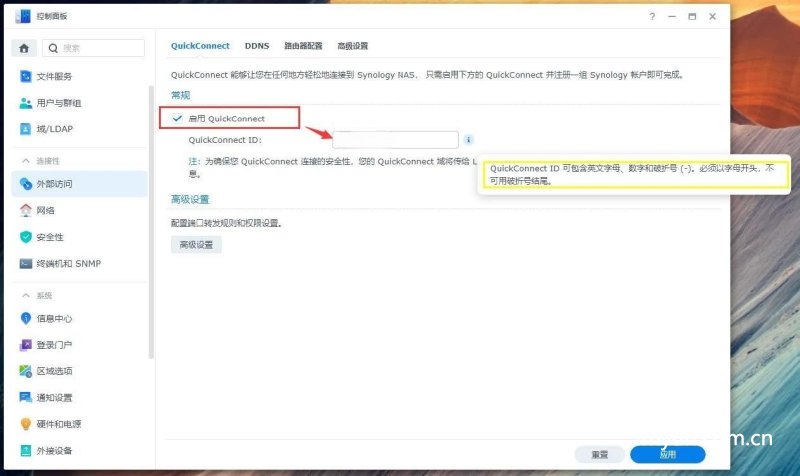This screenshot has width=800, height=476.
Task: Minimize the Control Panel window
Action: (x=672, y=16)
